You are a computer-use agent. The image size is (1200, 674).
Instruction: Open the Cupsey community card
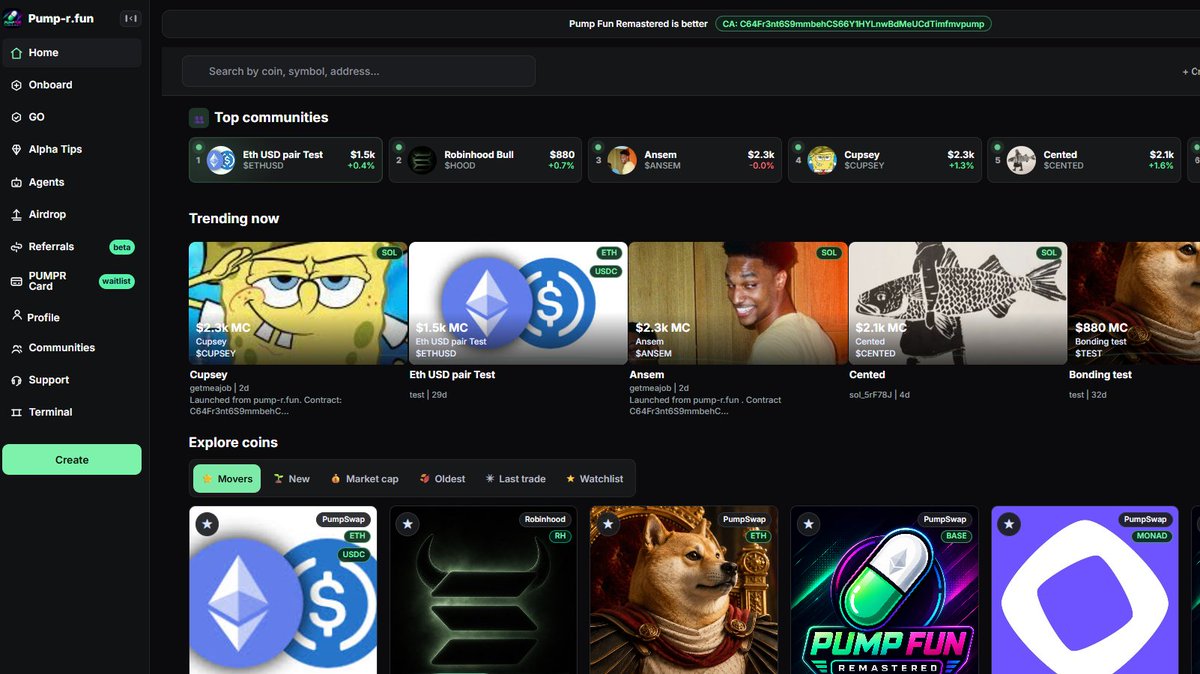click(x=885, y=160)
